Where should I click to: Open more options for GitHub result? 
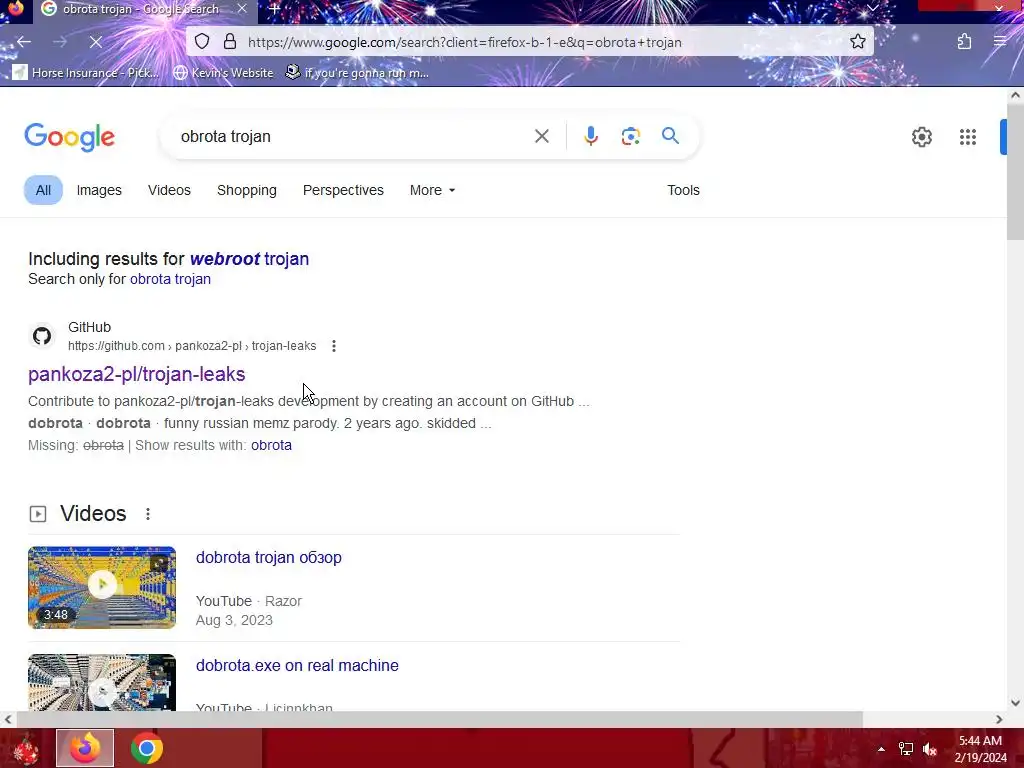[334, 346]
